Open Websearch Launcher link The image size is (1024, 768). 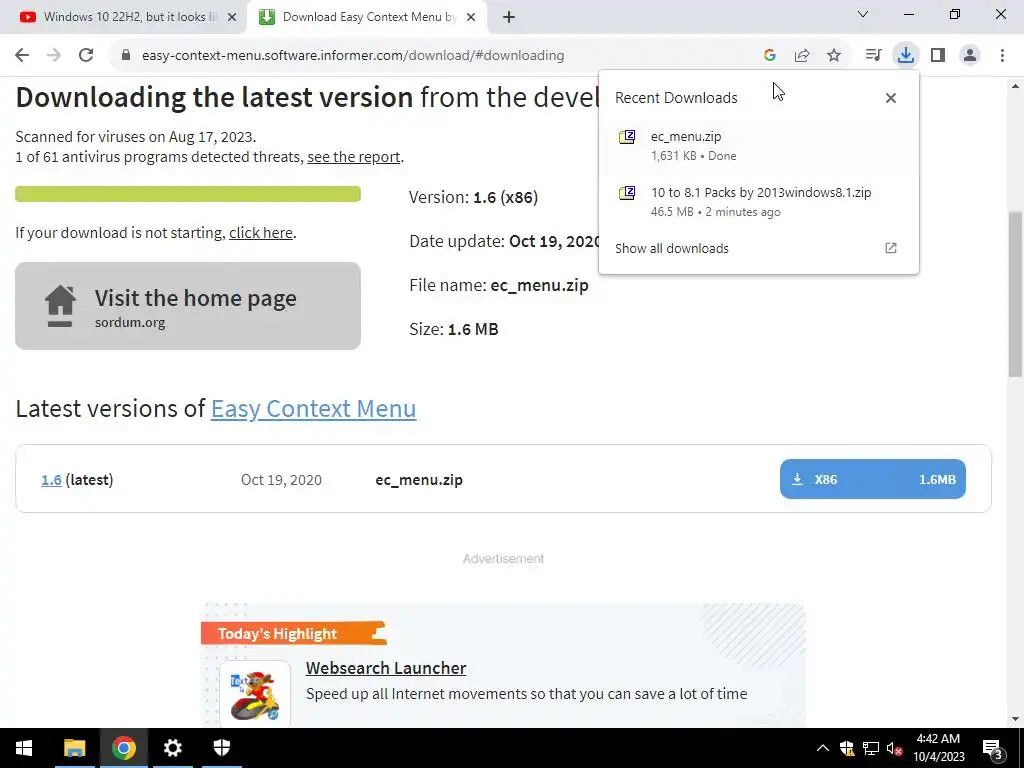[386, 668]
